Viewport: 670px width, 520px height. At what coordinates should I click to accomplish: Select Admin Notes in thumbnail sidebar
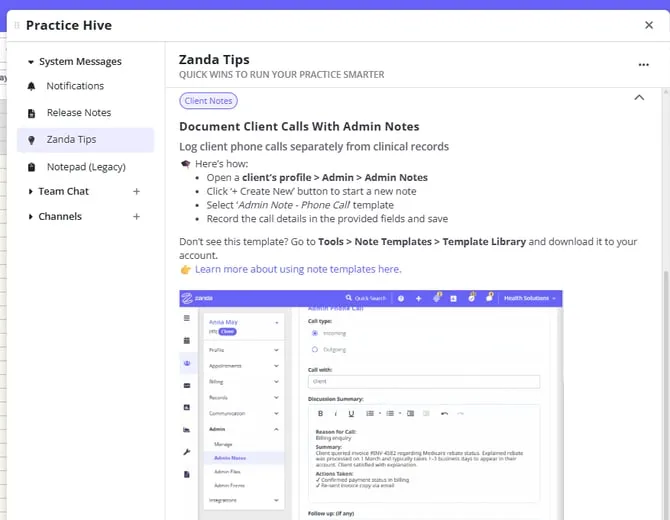[244, 458]
